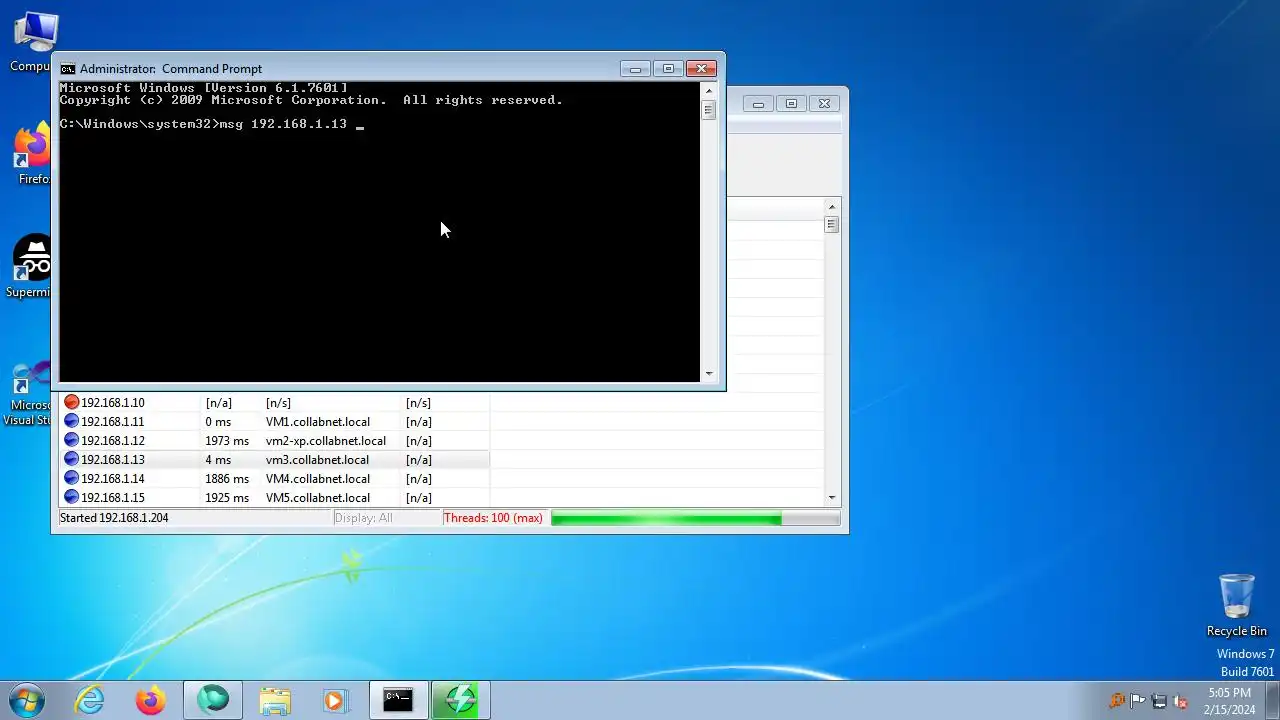Viewport: 1280px width, 720px height.
Task: Click the blue status icon for 192.168.1.15
Action: [x=71, y=497]
